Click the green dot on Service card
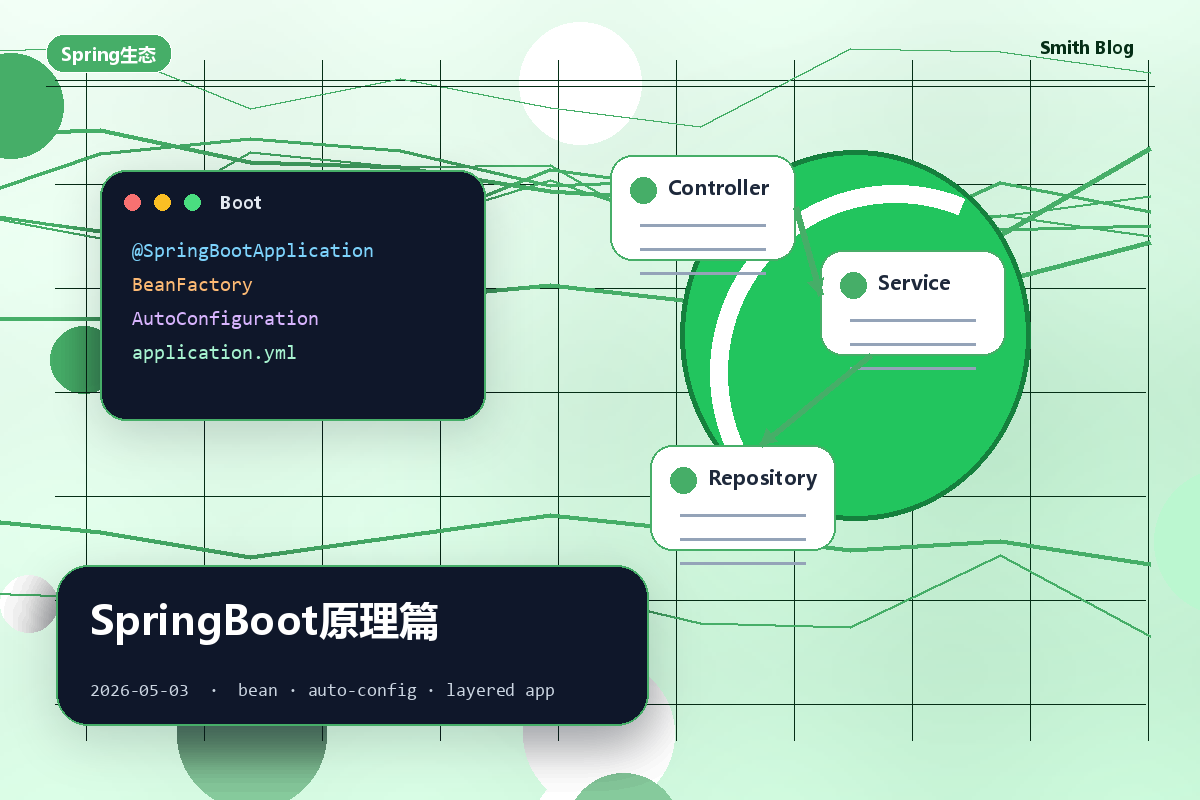This screenshot has height=800, width=1200. pyautogui.click(x=853, y=285)
